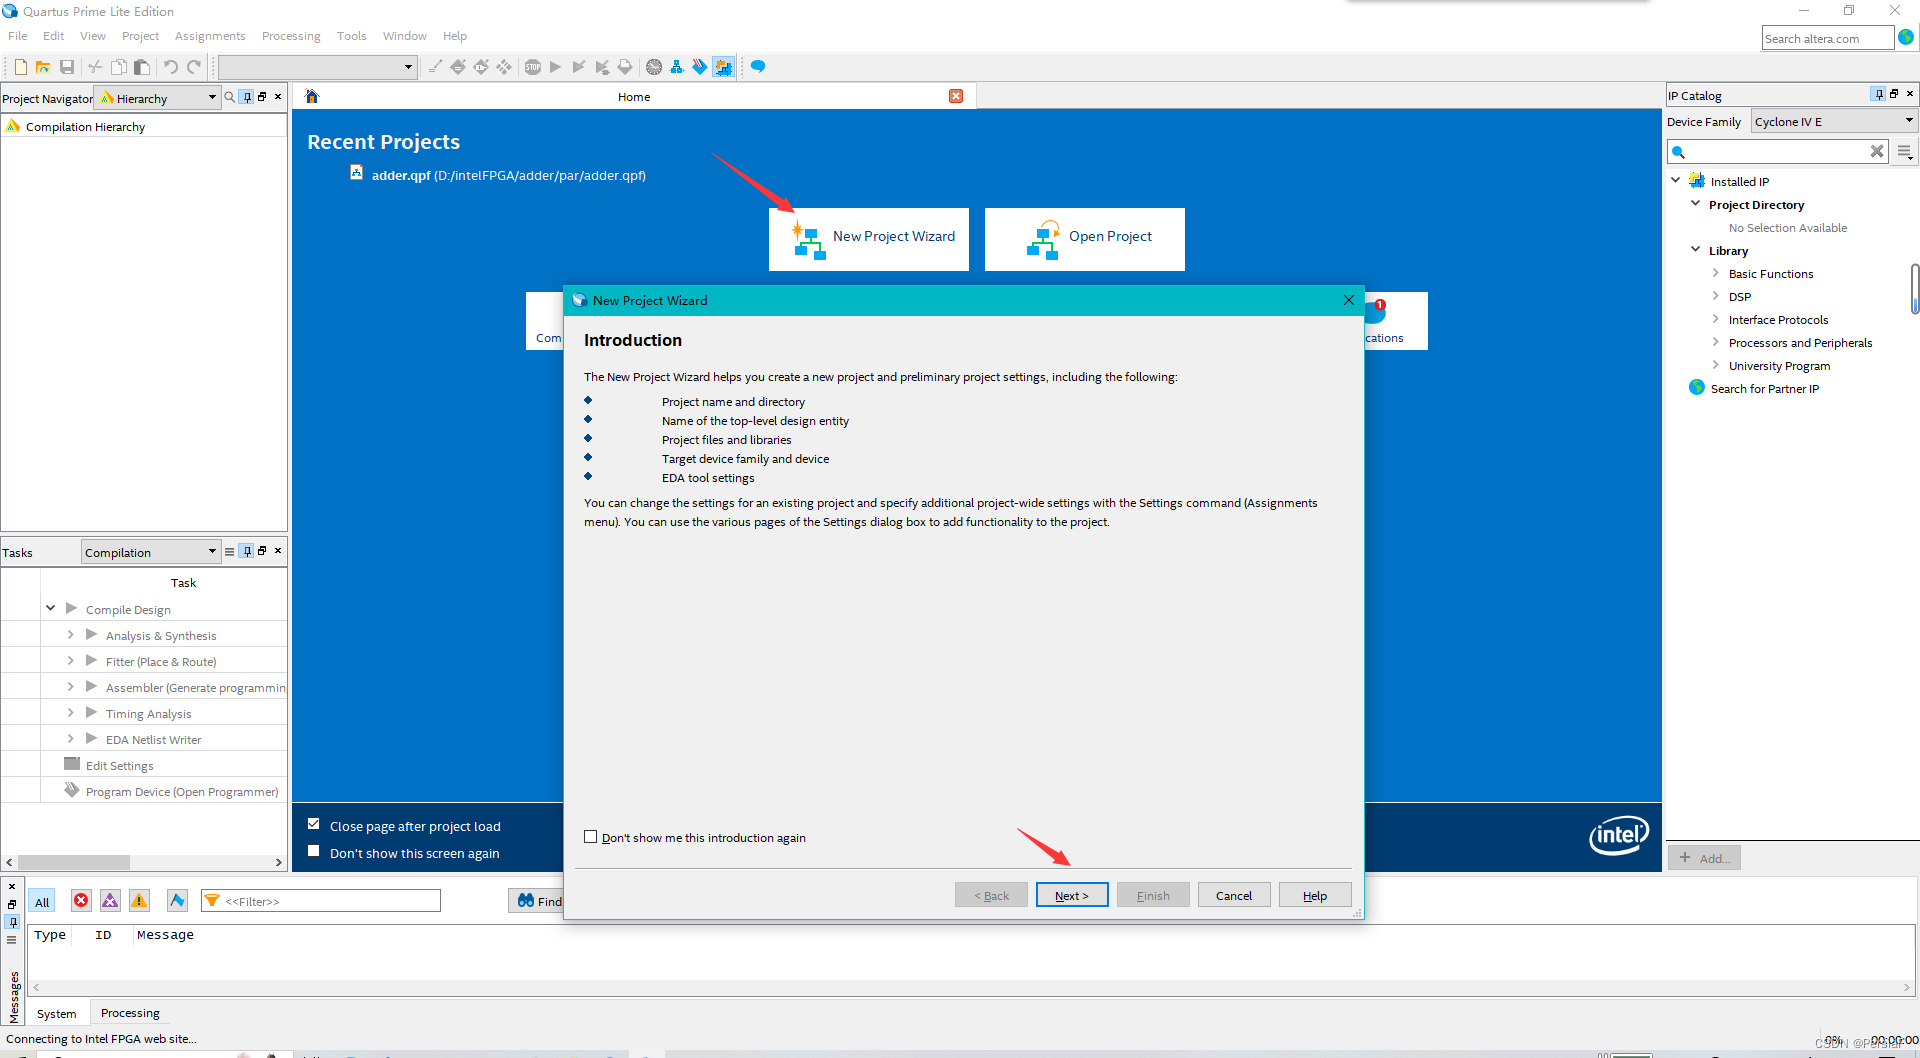Open the Assignments menu
Viewport: 1920px width, 1058px height.
click(x=210, y=36)
